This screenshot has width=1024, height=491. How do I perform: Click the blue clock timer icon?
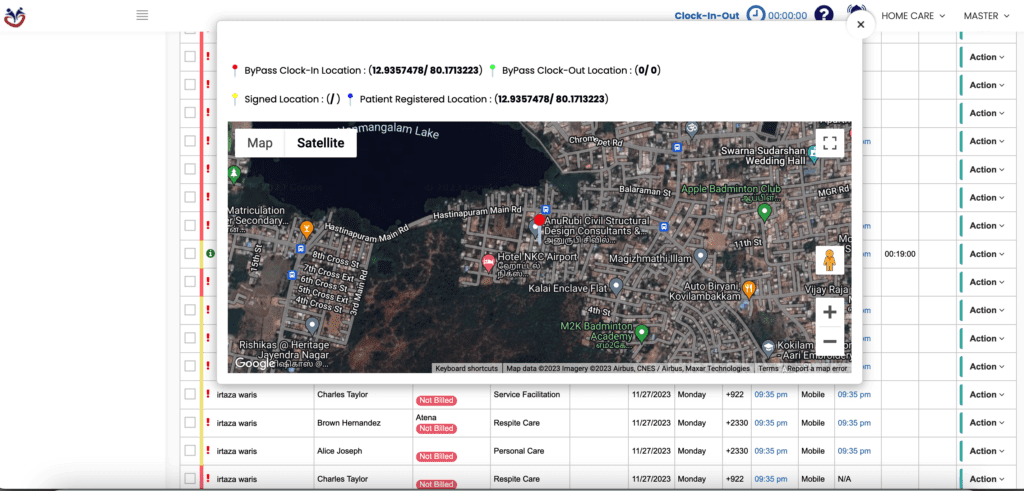tap(756, 15)
